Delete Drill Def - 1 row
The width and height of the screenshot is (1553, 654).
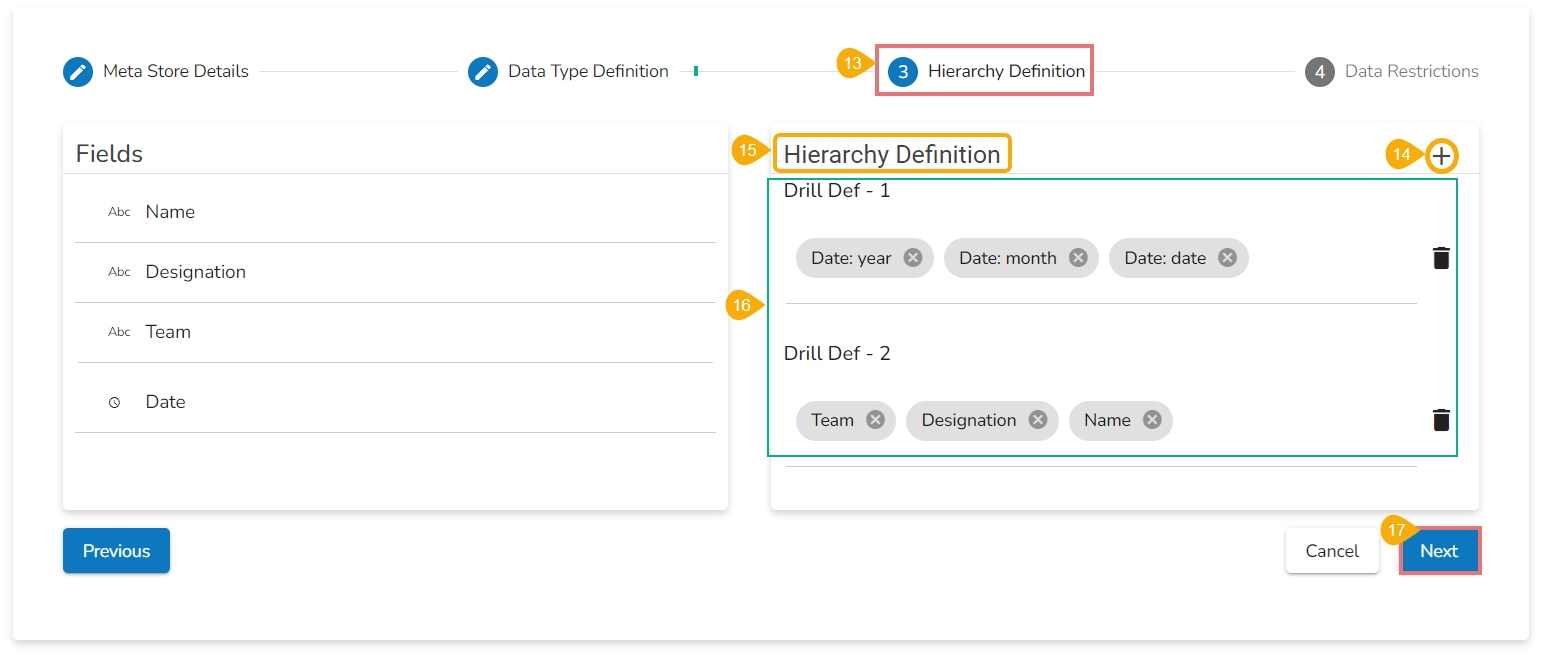pyautogui.click(x=1441, y=258)
